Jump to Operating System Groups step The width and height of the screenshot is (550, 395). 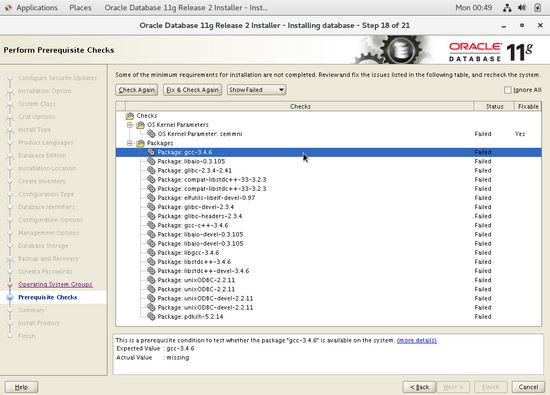(x=55, y=284)
